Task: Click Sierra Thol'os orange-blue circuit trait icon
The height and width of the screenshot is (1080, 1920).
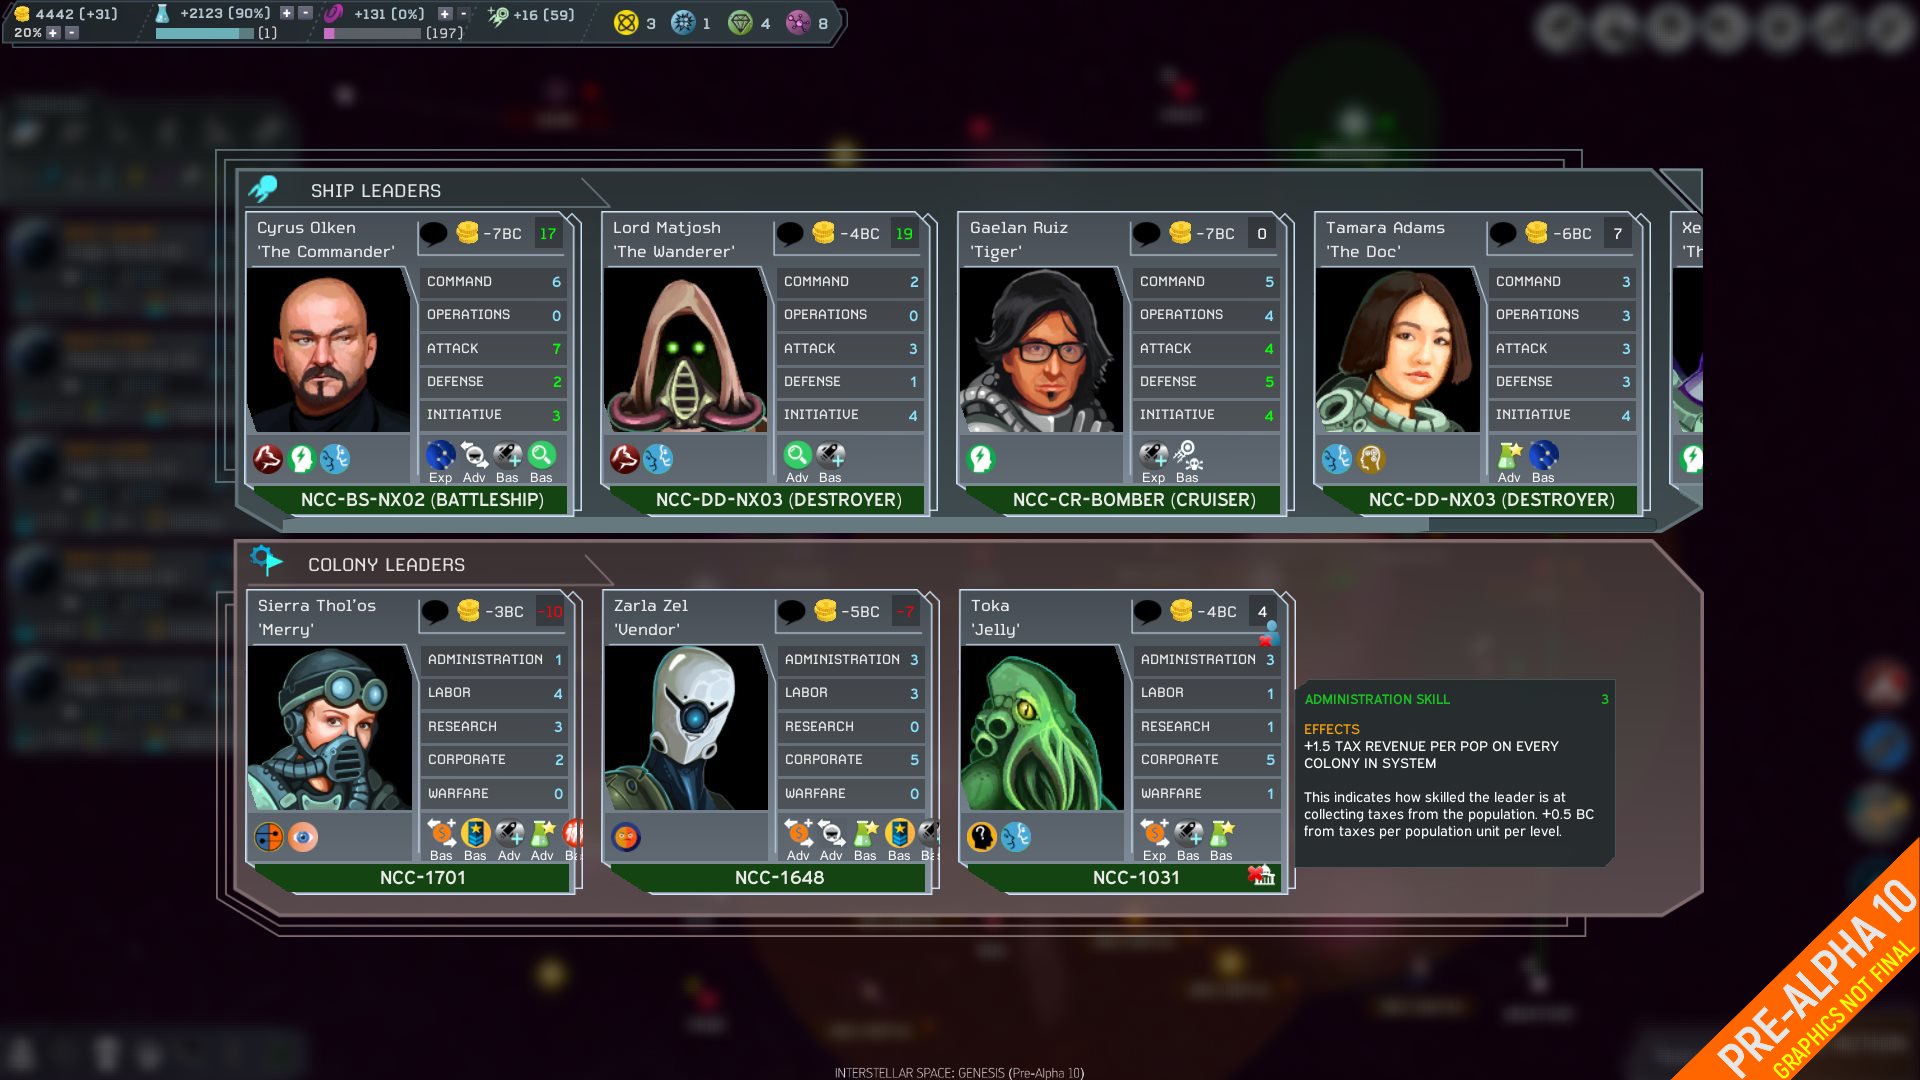Action: pyautogui.click(x=269, y=837)
